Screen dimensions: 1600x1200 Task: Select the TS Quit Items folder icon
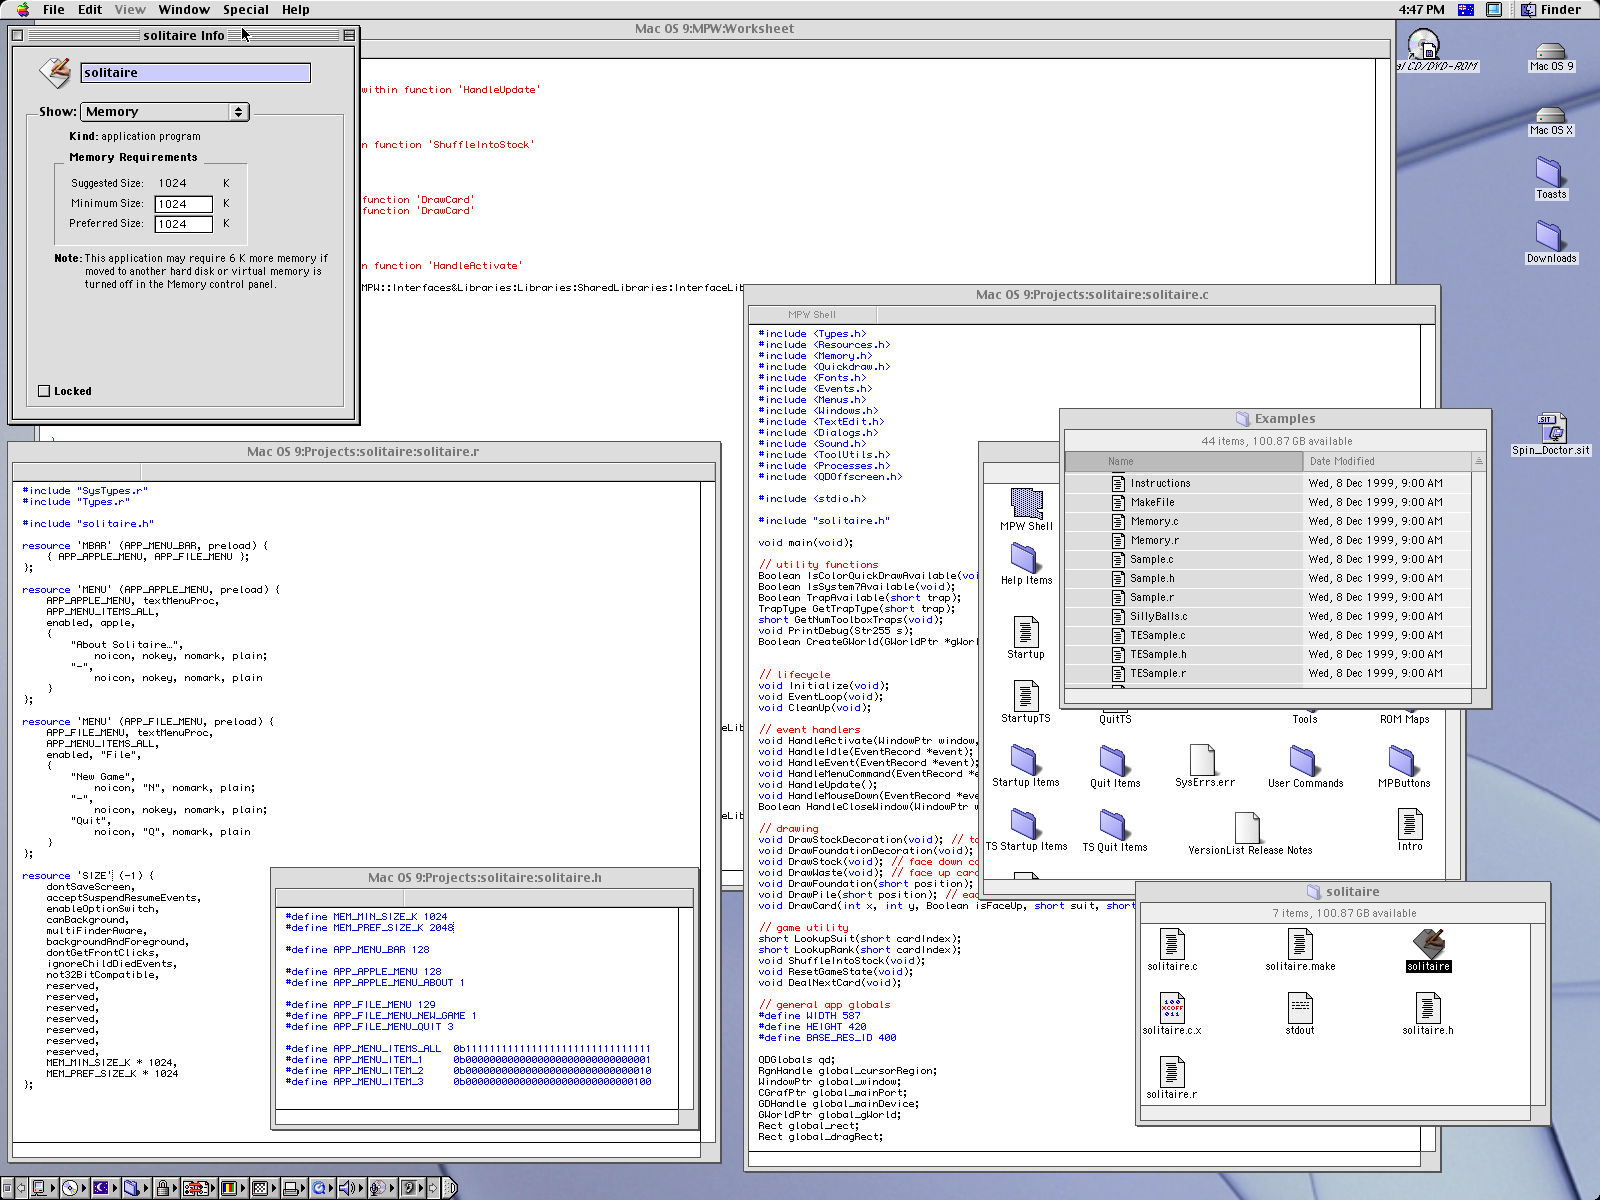1114,824
